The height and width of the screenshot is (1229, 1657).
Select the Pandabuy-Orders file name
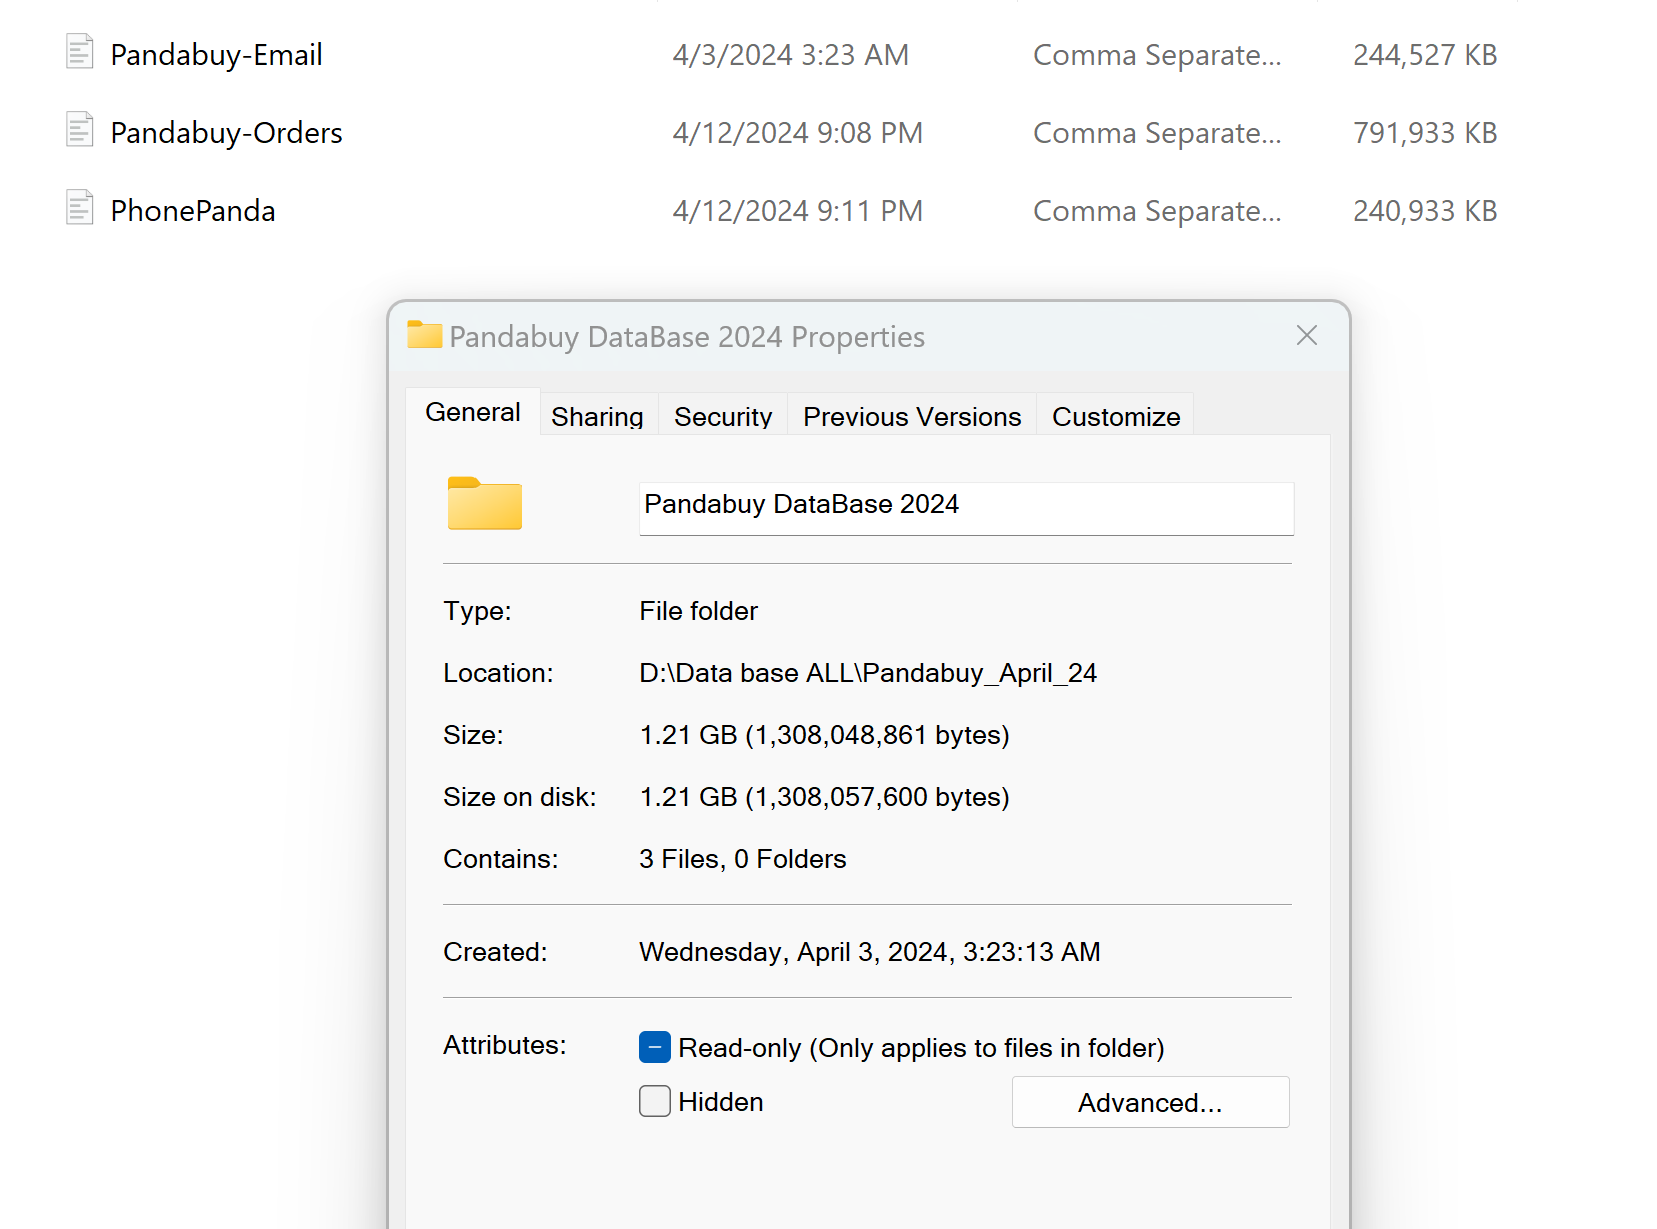coord(226,133)
